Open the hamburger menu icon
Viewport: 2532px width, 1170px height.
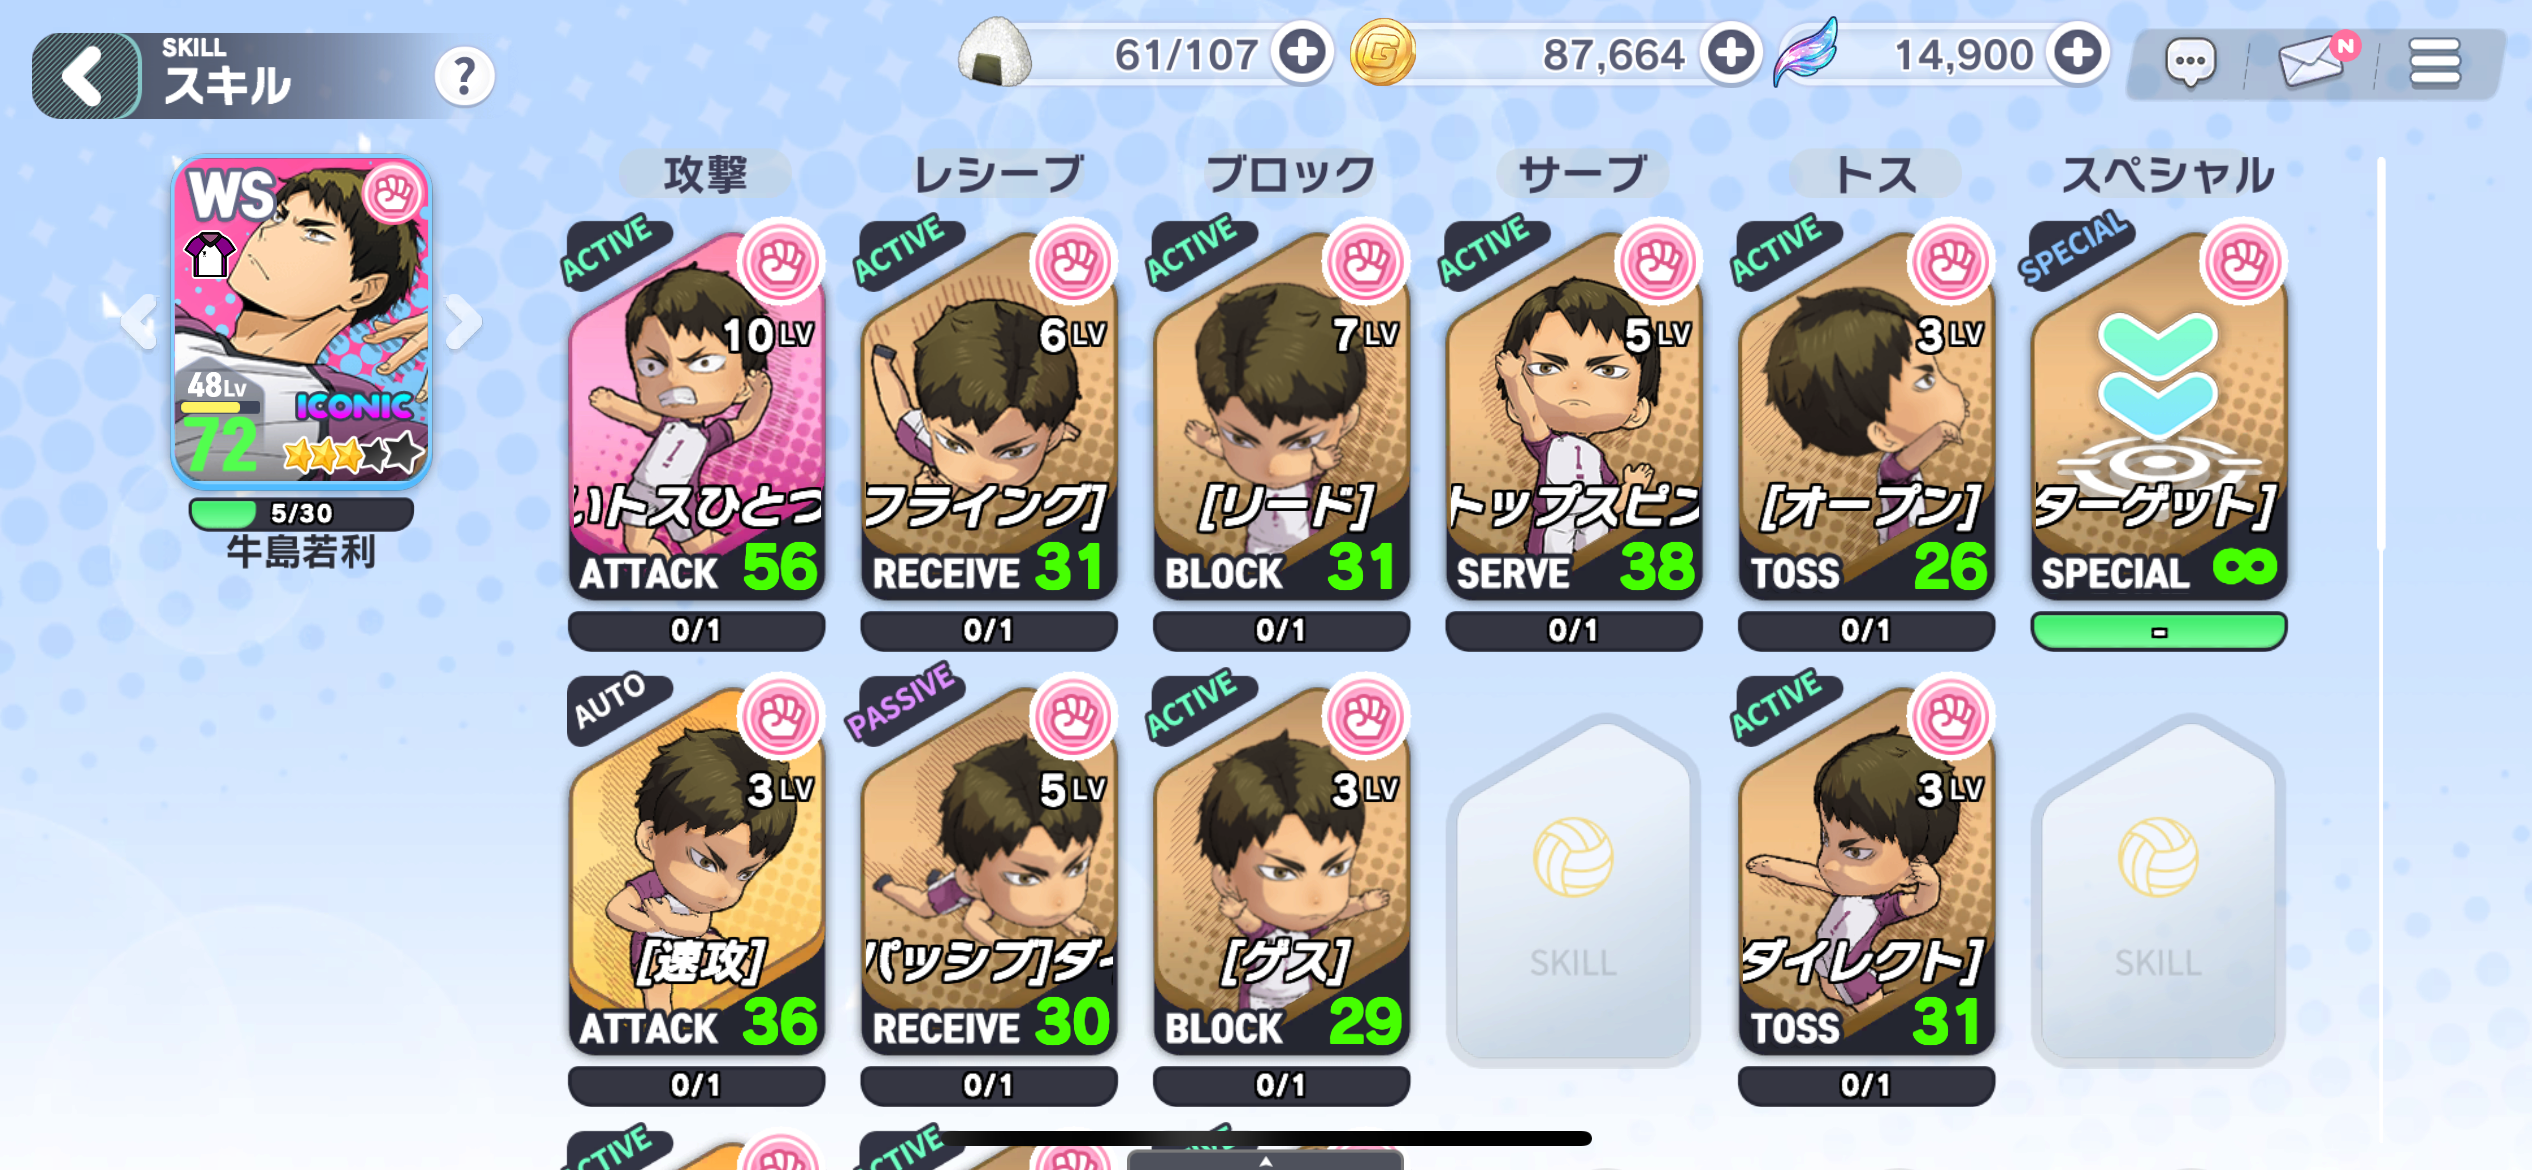[2435, 63]
